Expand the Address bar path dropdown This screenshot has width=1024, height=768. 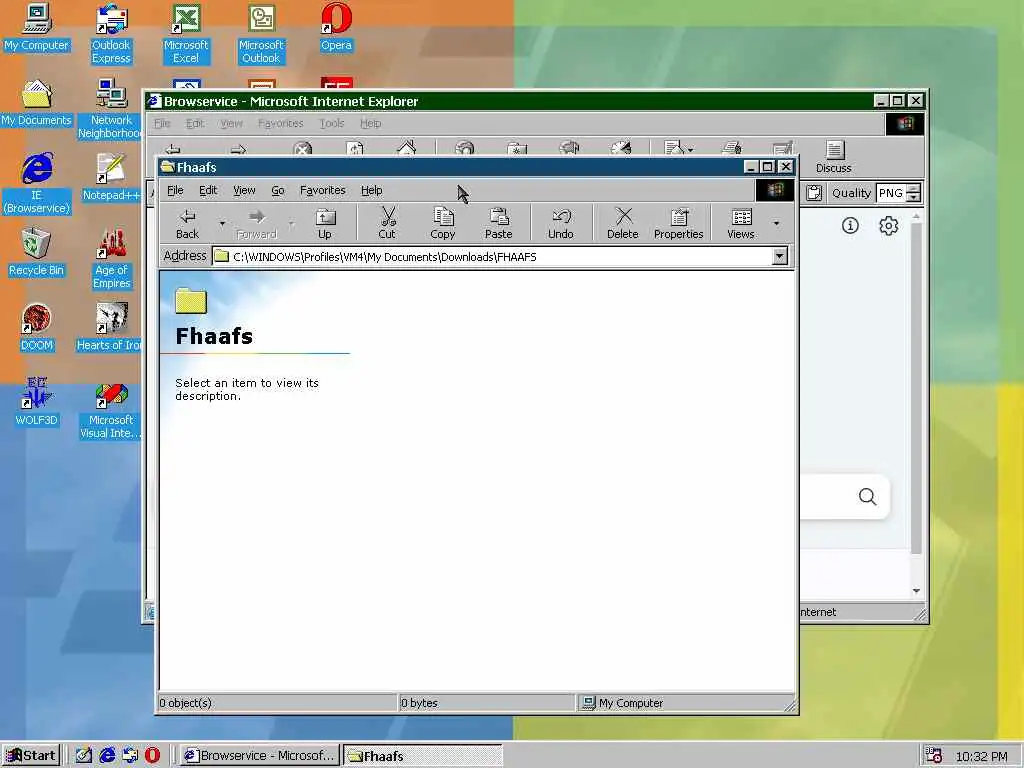click(780, 257)
